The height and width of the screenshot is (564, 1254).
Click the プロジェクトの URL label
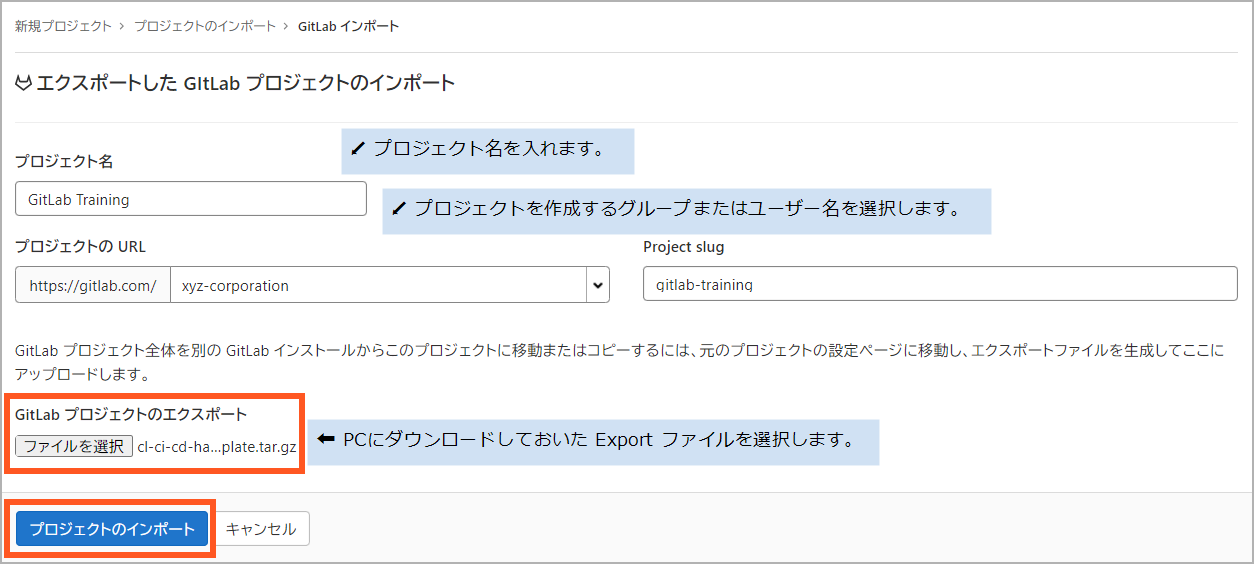tap(80, 247)
